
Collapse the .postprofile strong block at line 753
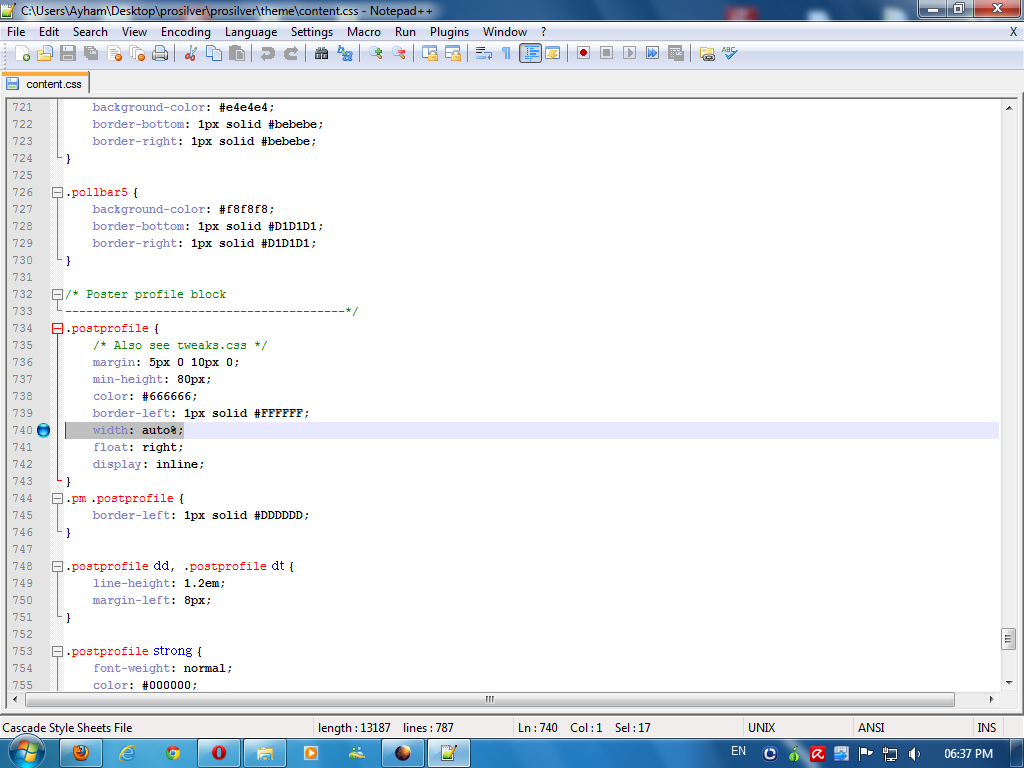tap(58, 651)
